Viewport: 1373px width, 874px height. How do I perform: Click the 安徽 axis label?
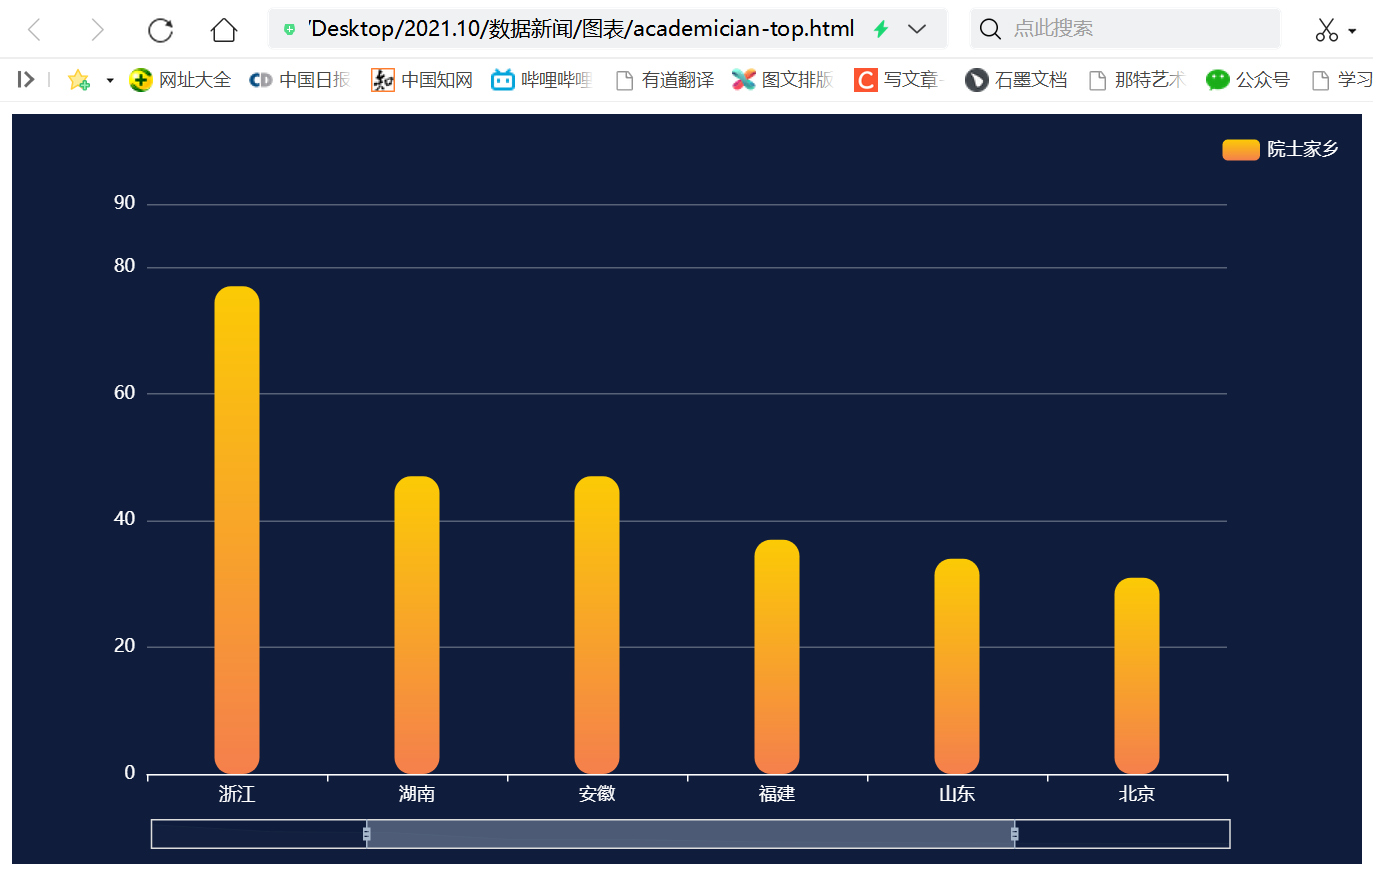pos(597,794)
